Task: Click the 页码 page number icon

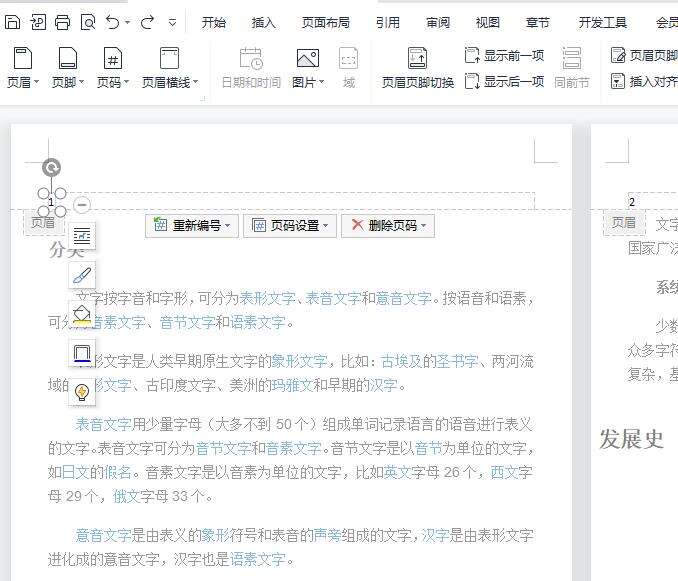Action: [112, 58]
